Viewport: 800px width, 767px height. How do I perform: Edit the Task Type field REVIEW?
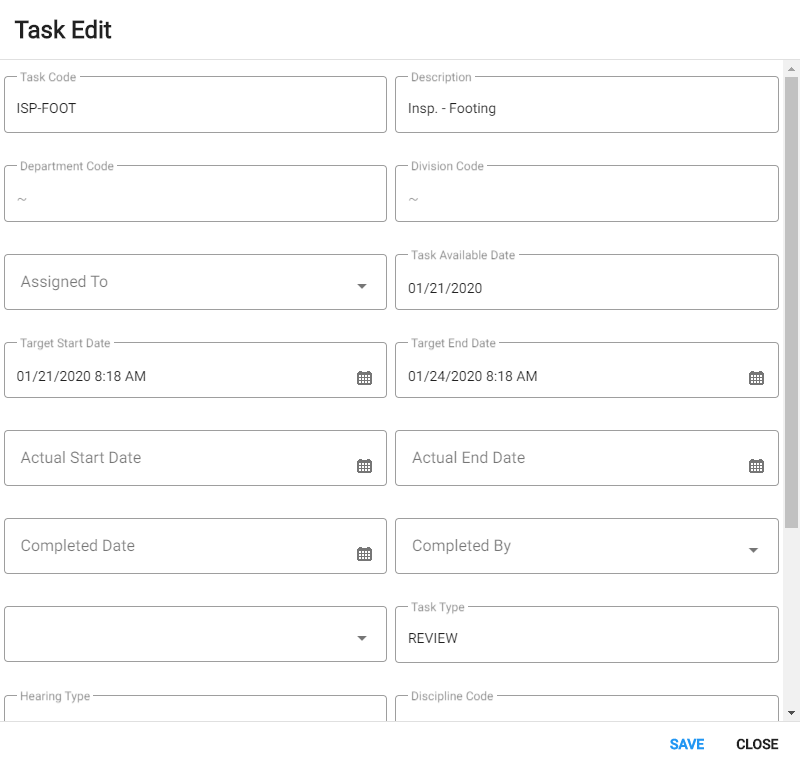click(587, 634)
